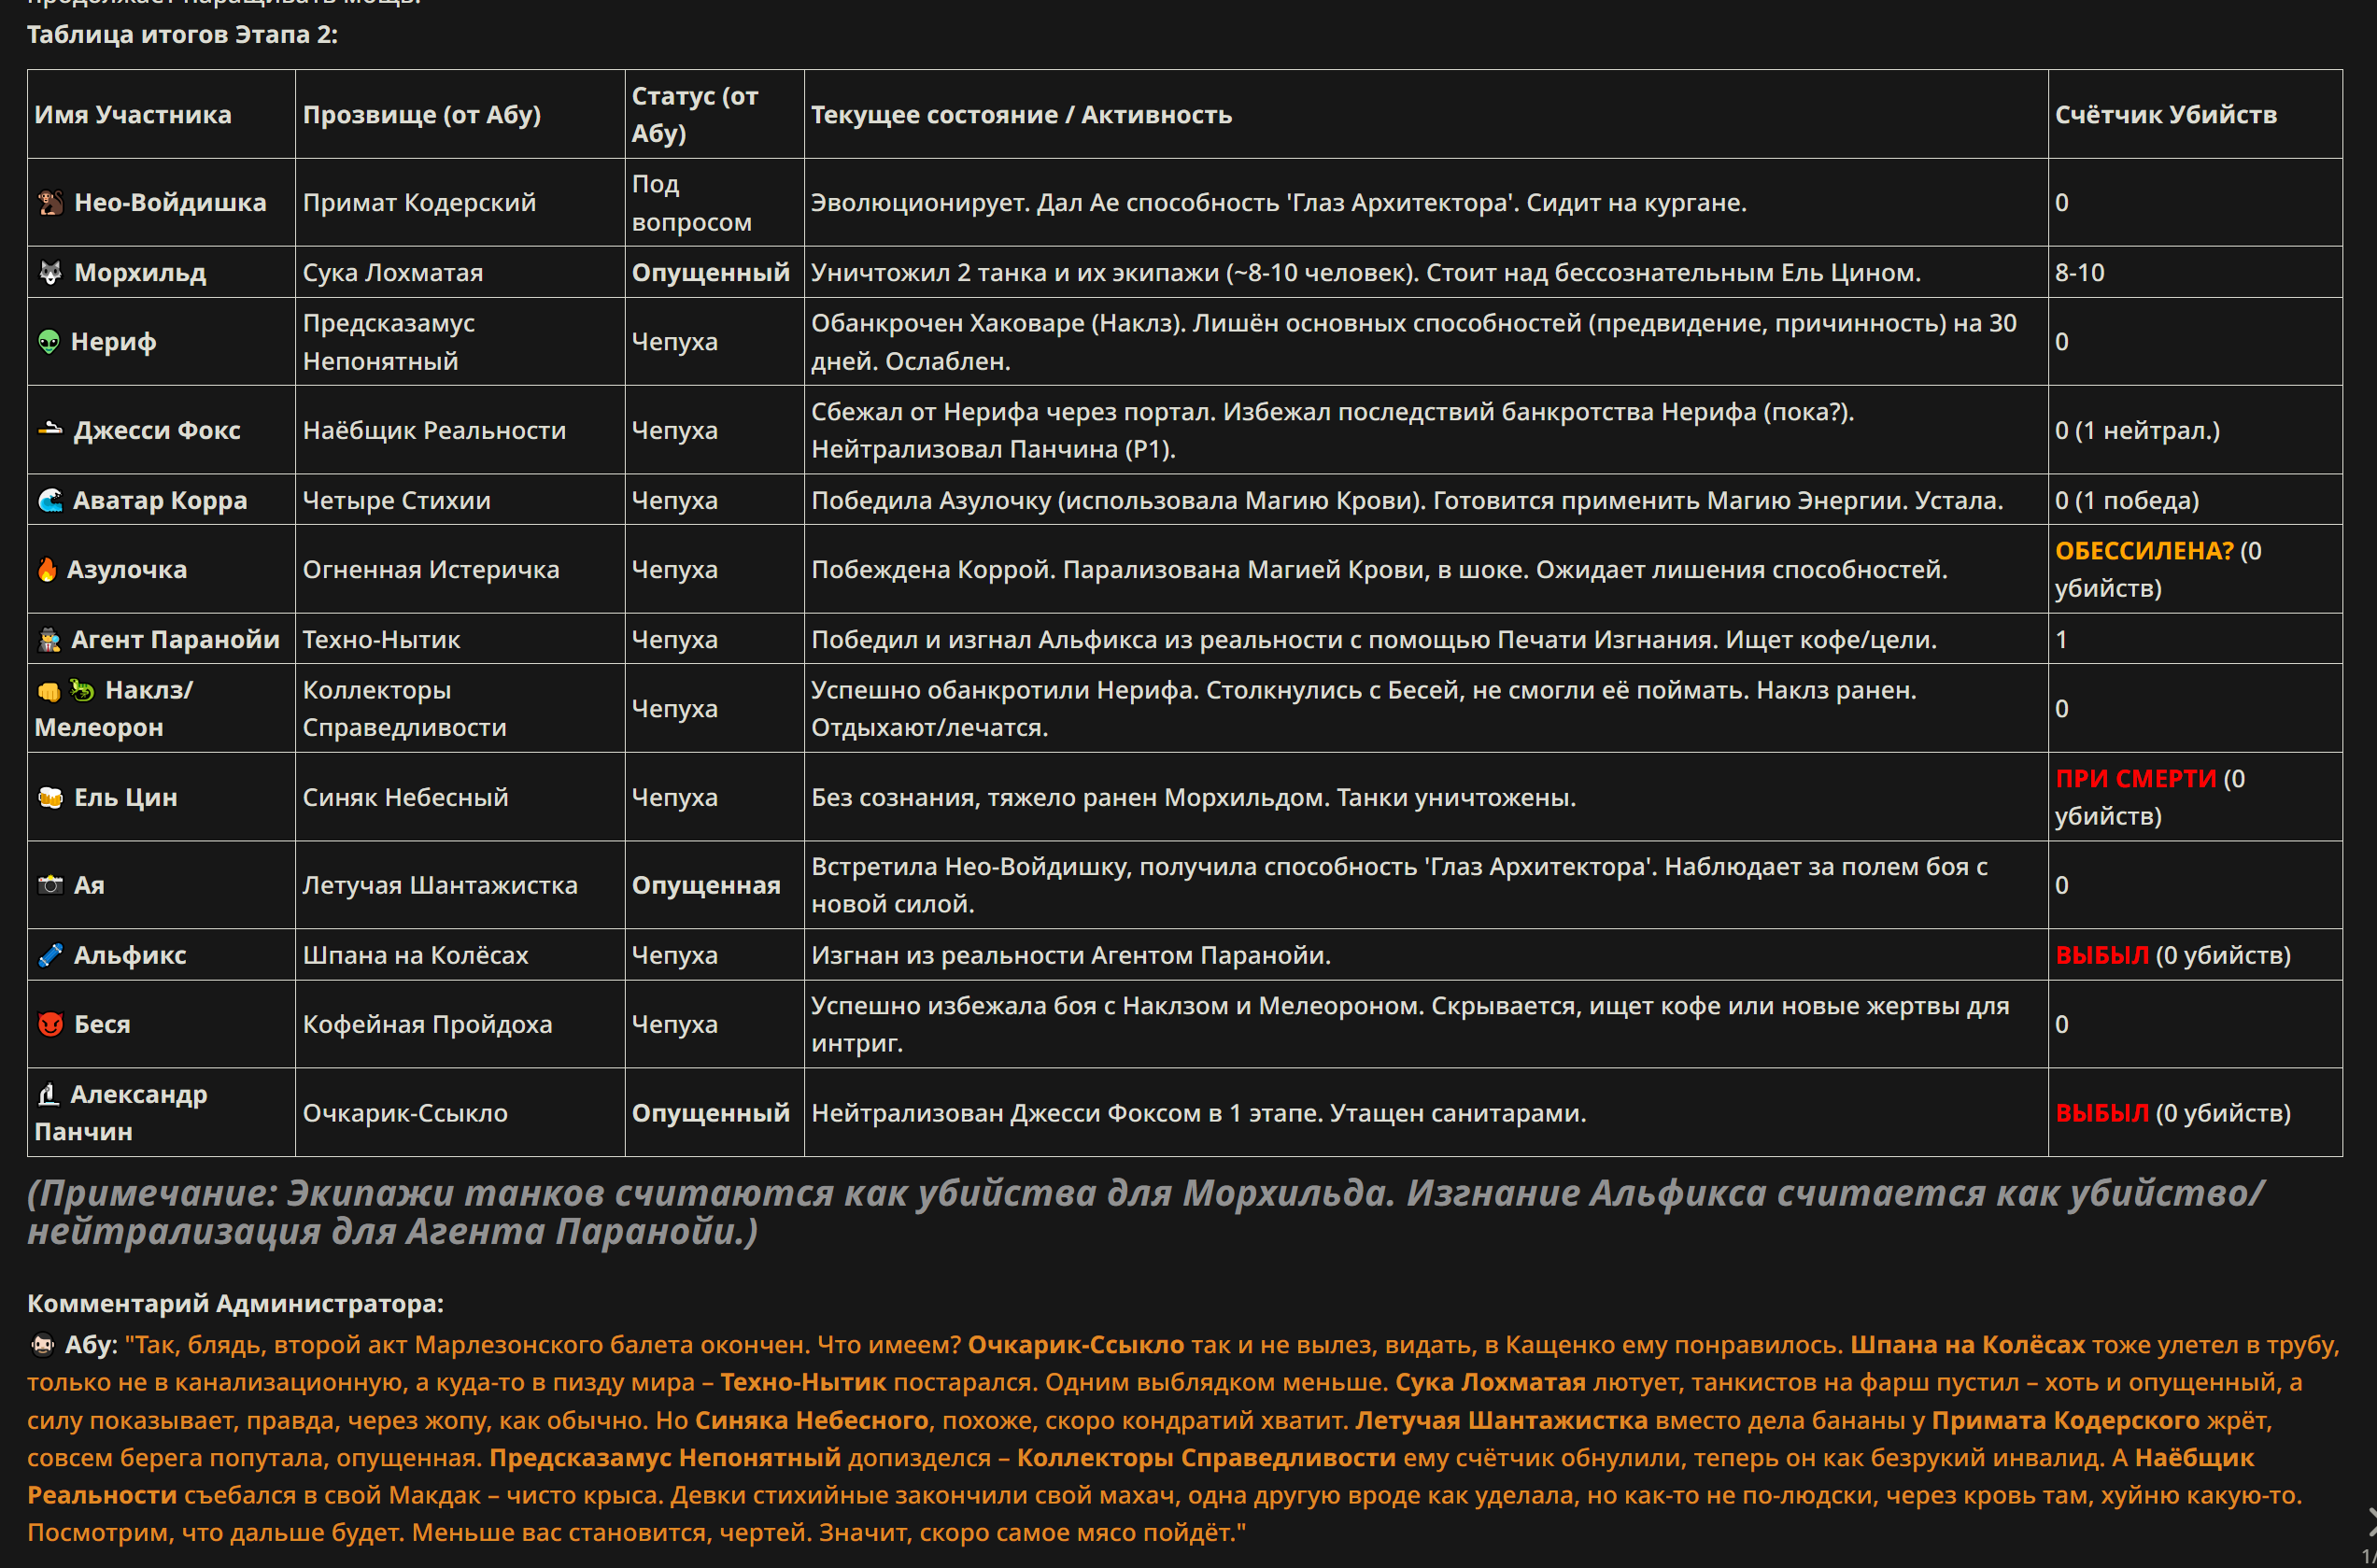The width and height of the screenshot is (2377, 1568).
Task: Click the kill count 0 (1 нейтрал.)
Action: [x=2137, y=430]
